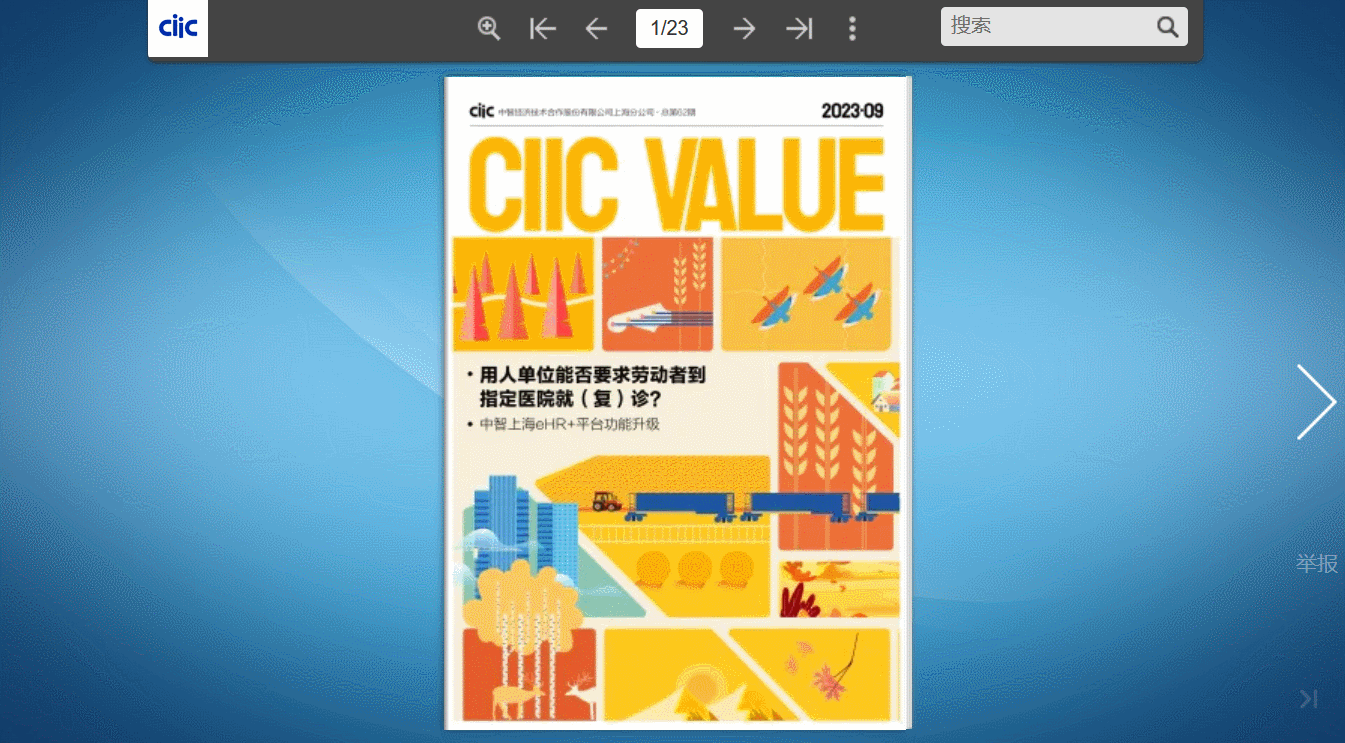Image resolution: width=1345 pixels, height=743 pixels.
Task: Jump to the last page in toolbar
Action: click(x=799, y=28)
